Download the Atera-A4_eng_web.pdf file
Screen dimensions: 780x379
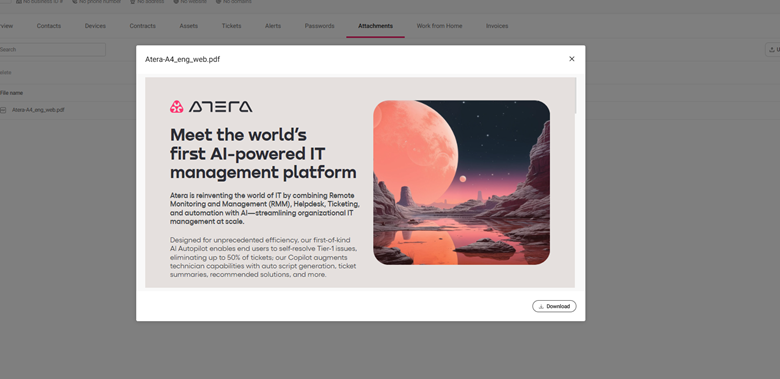(x=554, y=306)
